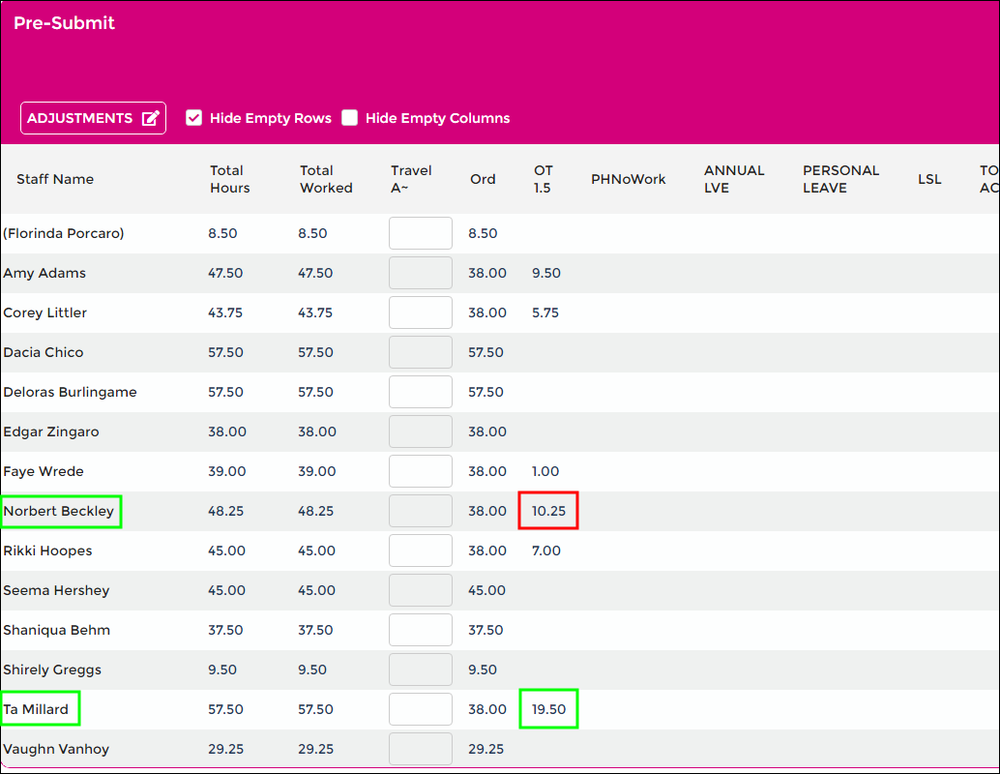Click Norbert Beckley's OT 1.5 value 10.25
This screenshot has height=774, width=1000.
[548, 511]
